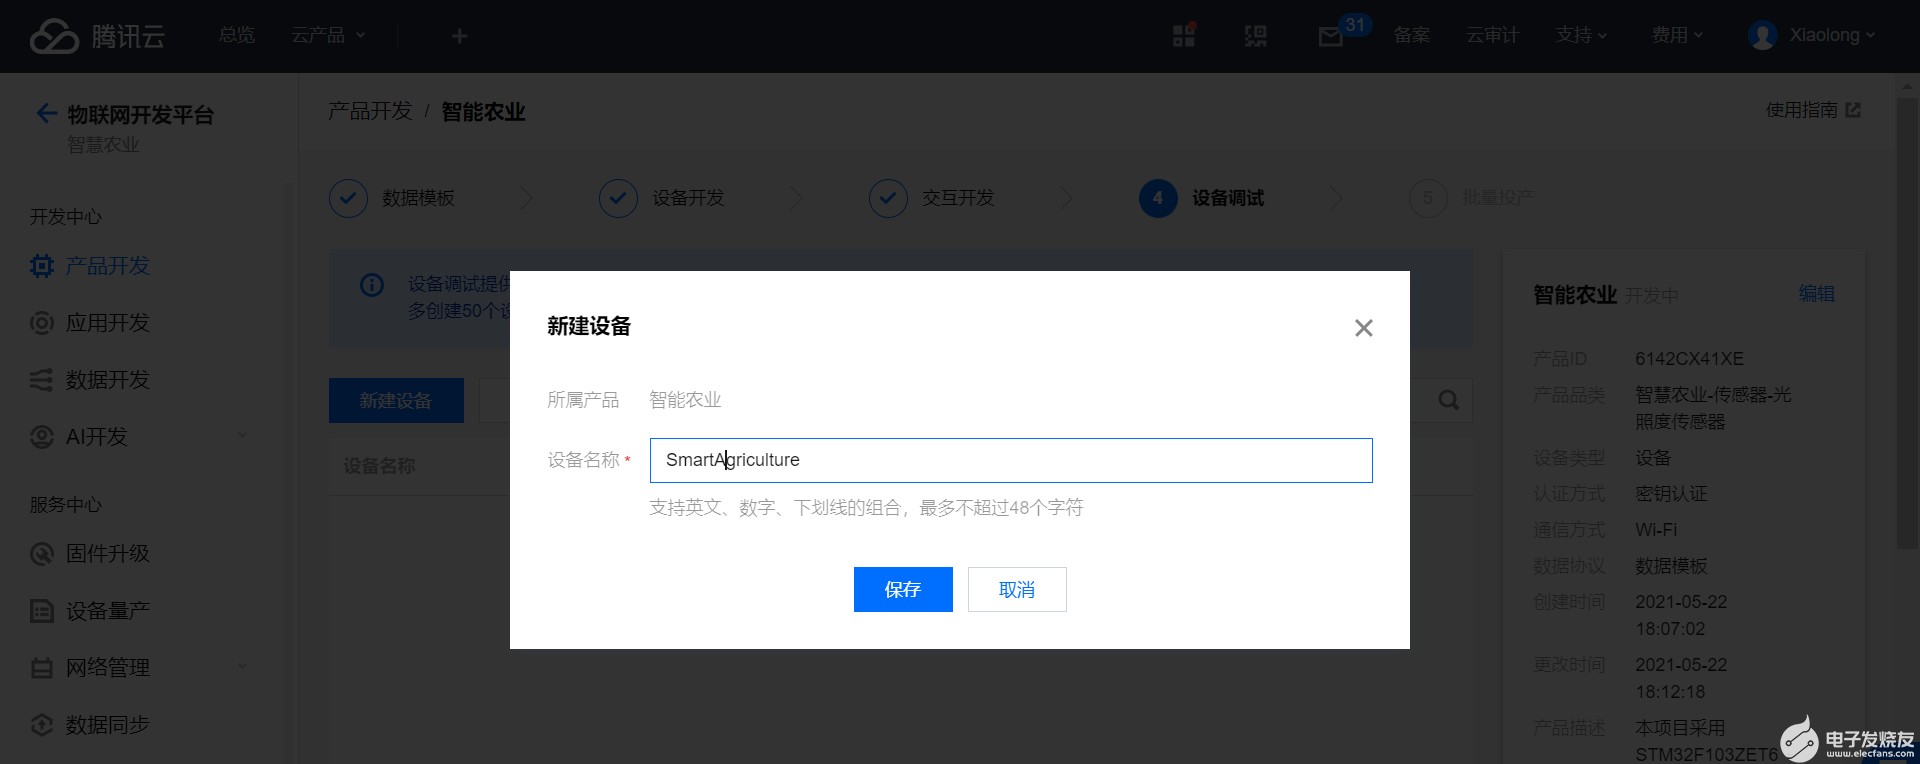Go back using the arrow beside 物联网开发平台
Image resolution: width=1920 pixels, height=764 pixels.
click(x=46, y=114)
